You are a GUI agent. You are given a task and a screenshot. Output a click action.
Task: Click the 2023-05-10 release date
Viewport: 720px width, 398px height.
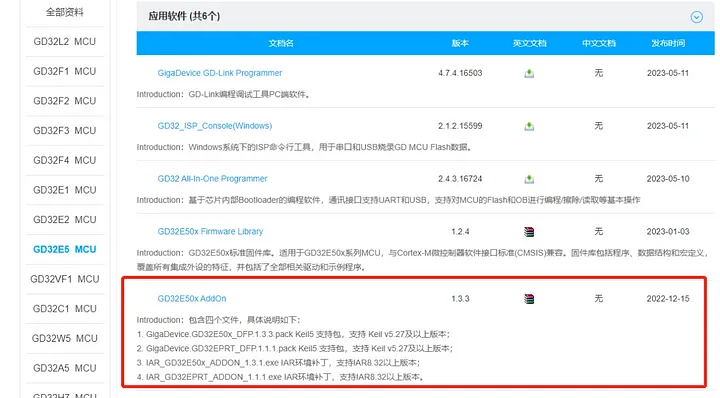point(668,179)
